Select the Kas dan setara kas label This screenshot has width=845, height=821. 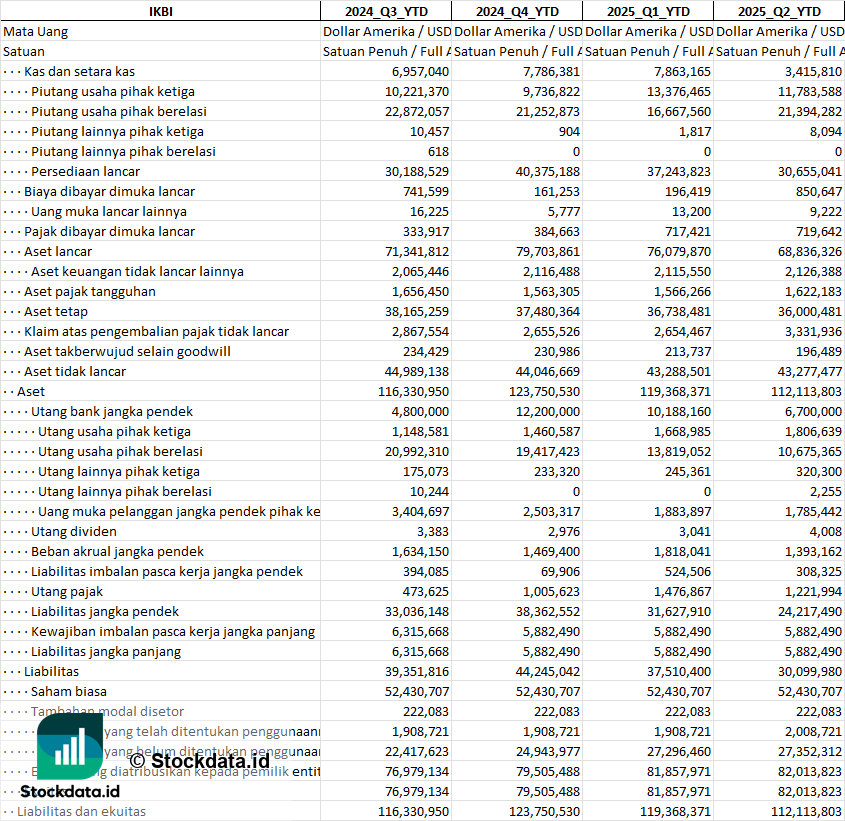pos(79,72)
